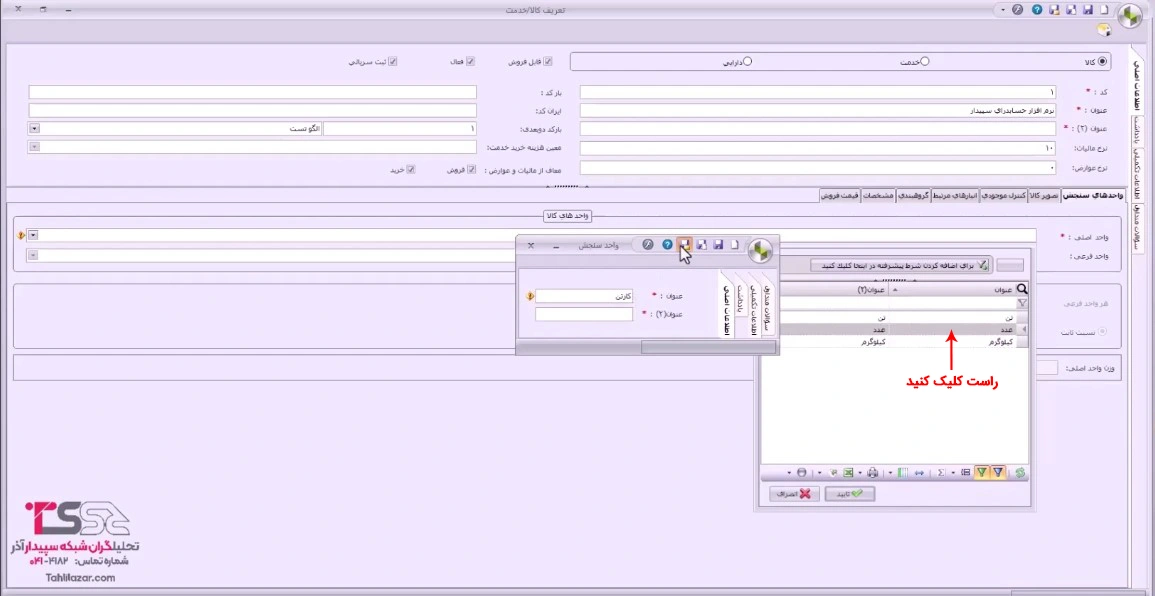Viewport: 1155px width, 596px height.
Task: Click the بارکد input field in main window
Action: pos(253,93)
